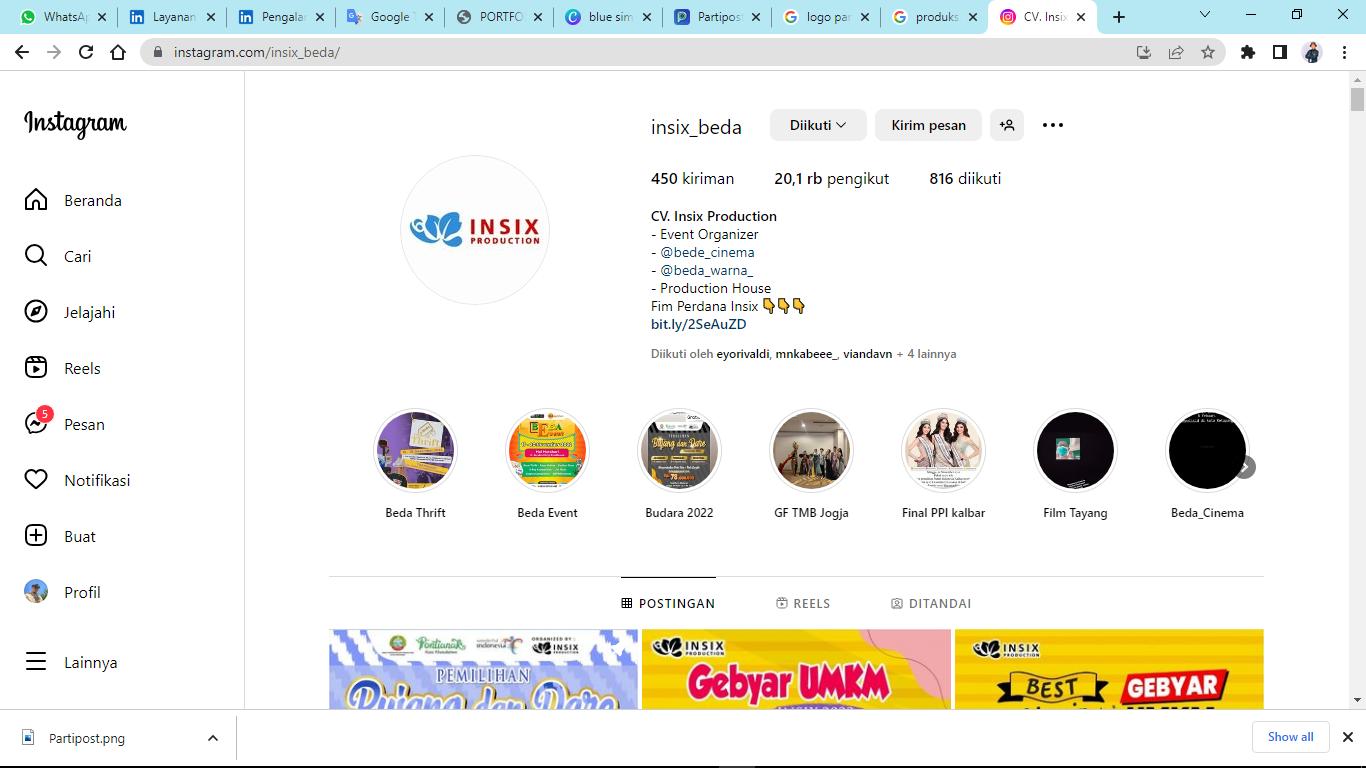Open the tab search chevron
The width and height of the screenshot is (1366, 768).
1205,15
